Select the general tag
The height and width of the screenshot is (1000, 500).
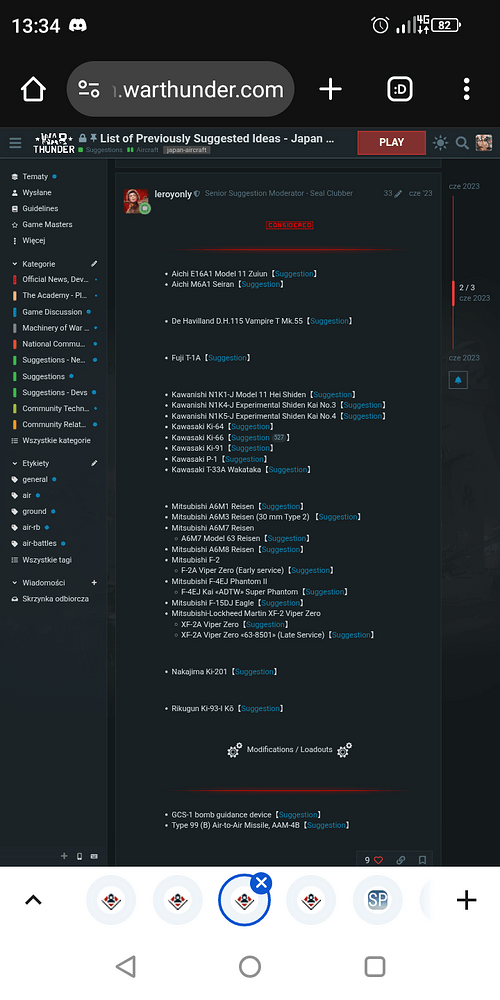tap(35, 480)
